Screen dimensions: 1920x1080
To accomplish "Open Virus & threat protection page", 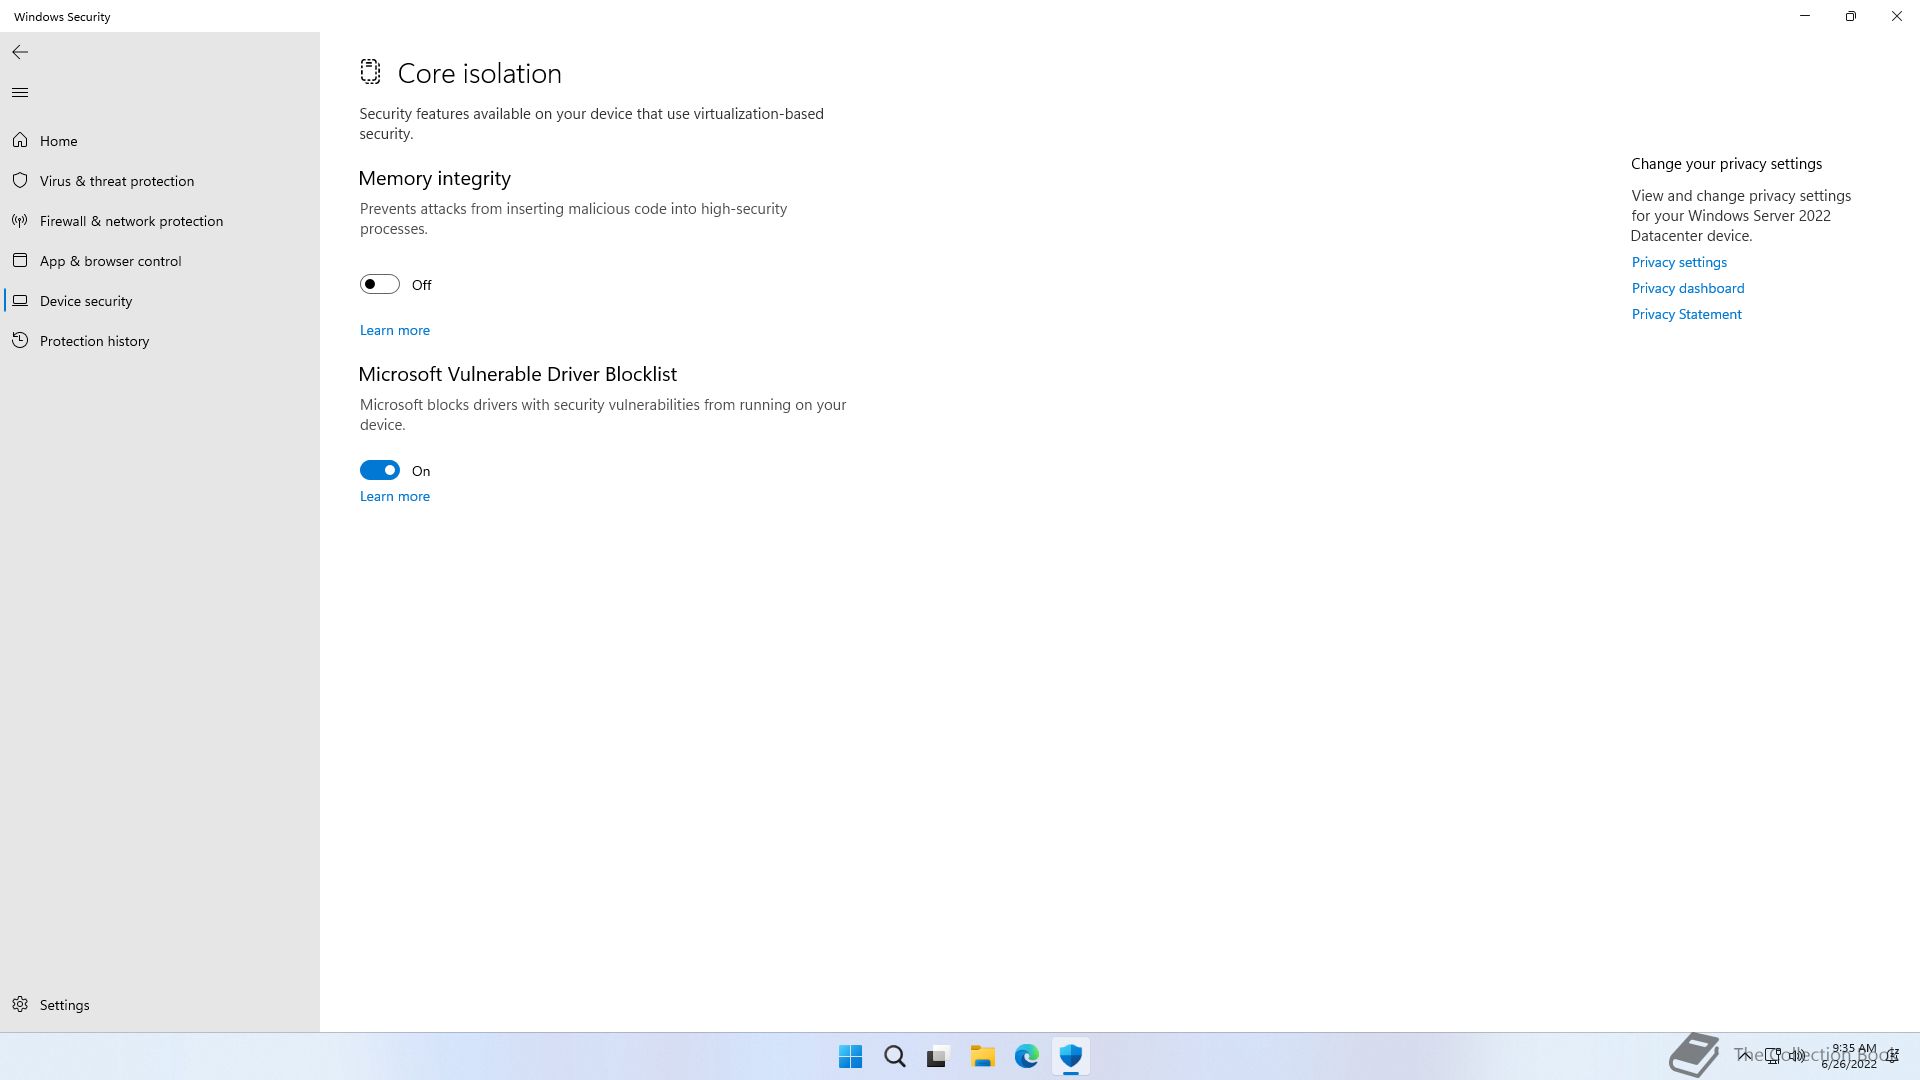I will coord(160,181).
